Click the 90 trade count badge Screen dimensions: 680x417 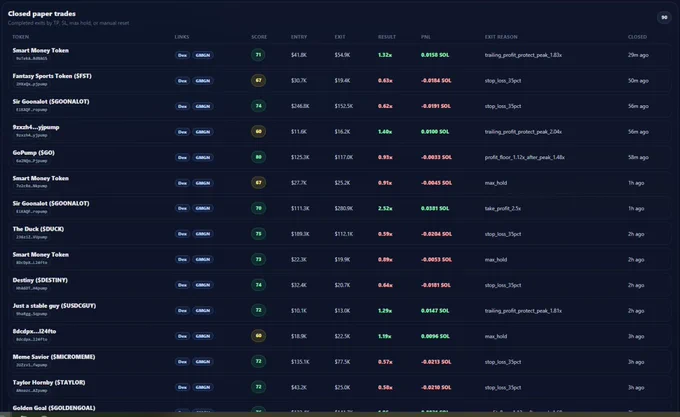pyautogui.click(x=664, y=17)
